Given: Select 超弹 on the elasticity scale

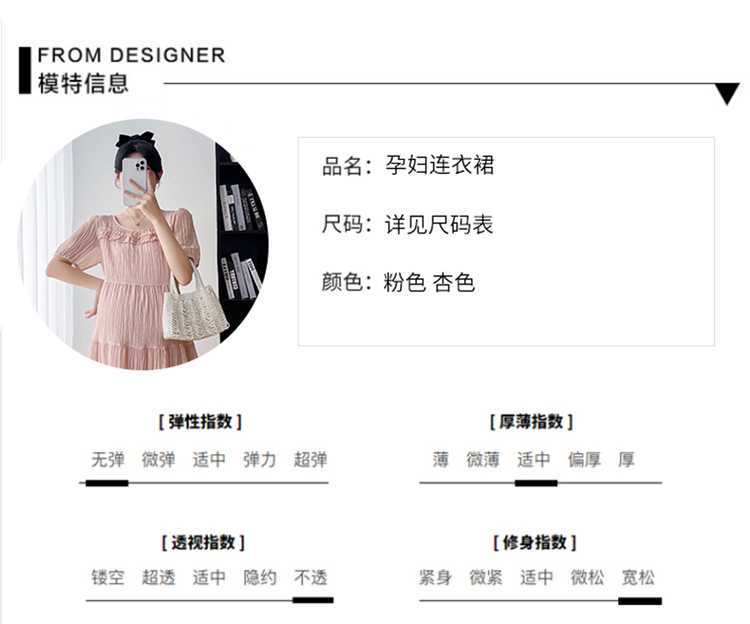Looking at the screenshot, I should pyautogui.click(x=310, y=460).
